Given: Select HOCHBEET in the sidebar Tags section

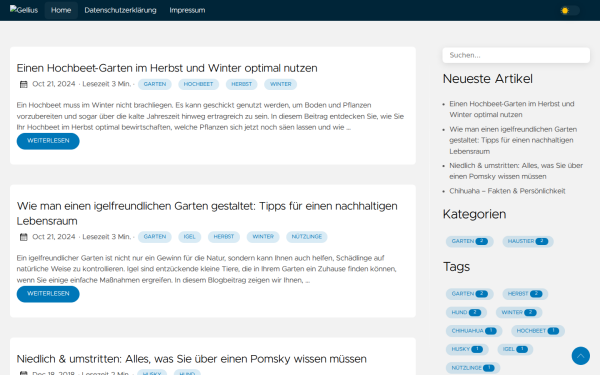Looking at the screenshot, I should (538, 331).
